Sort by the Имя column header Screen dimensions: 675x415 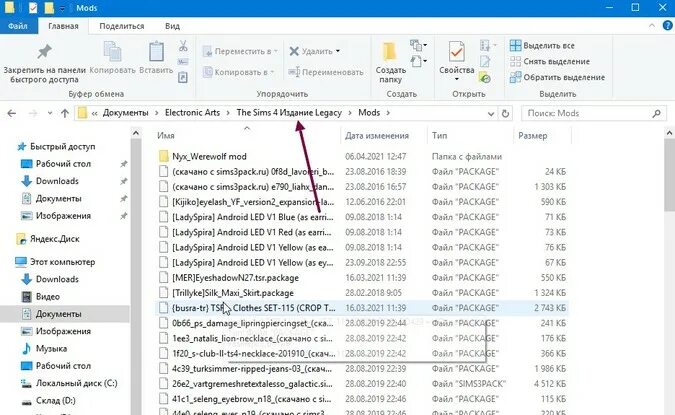(166, 136)
